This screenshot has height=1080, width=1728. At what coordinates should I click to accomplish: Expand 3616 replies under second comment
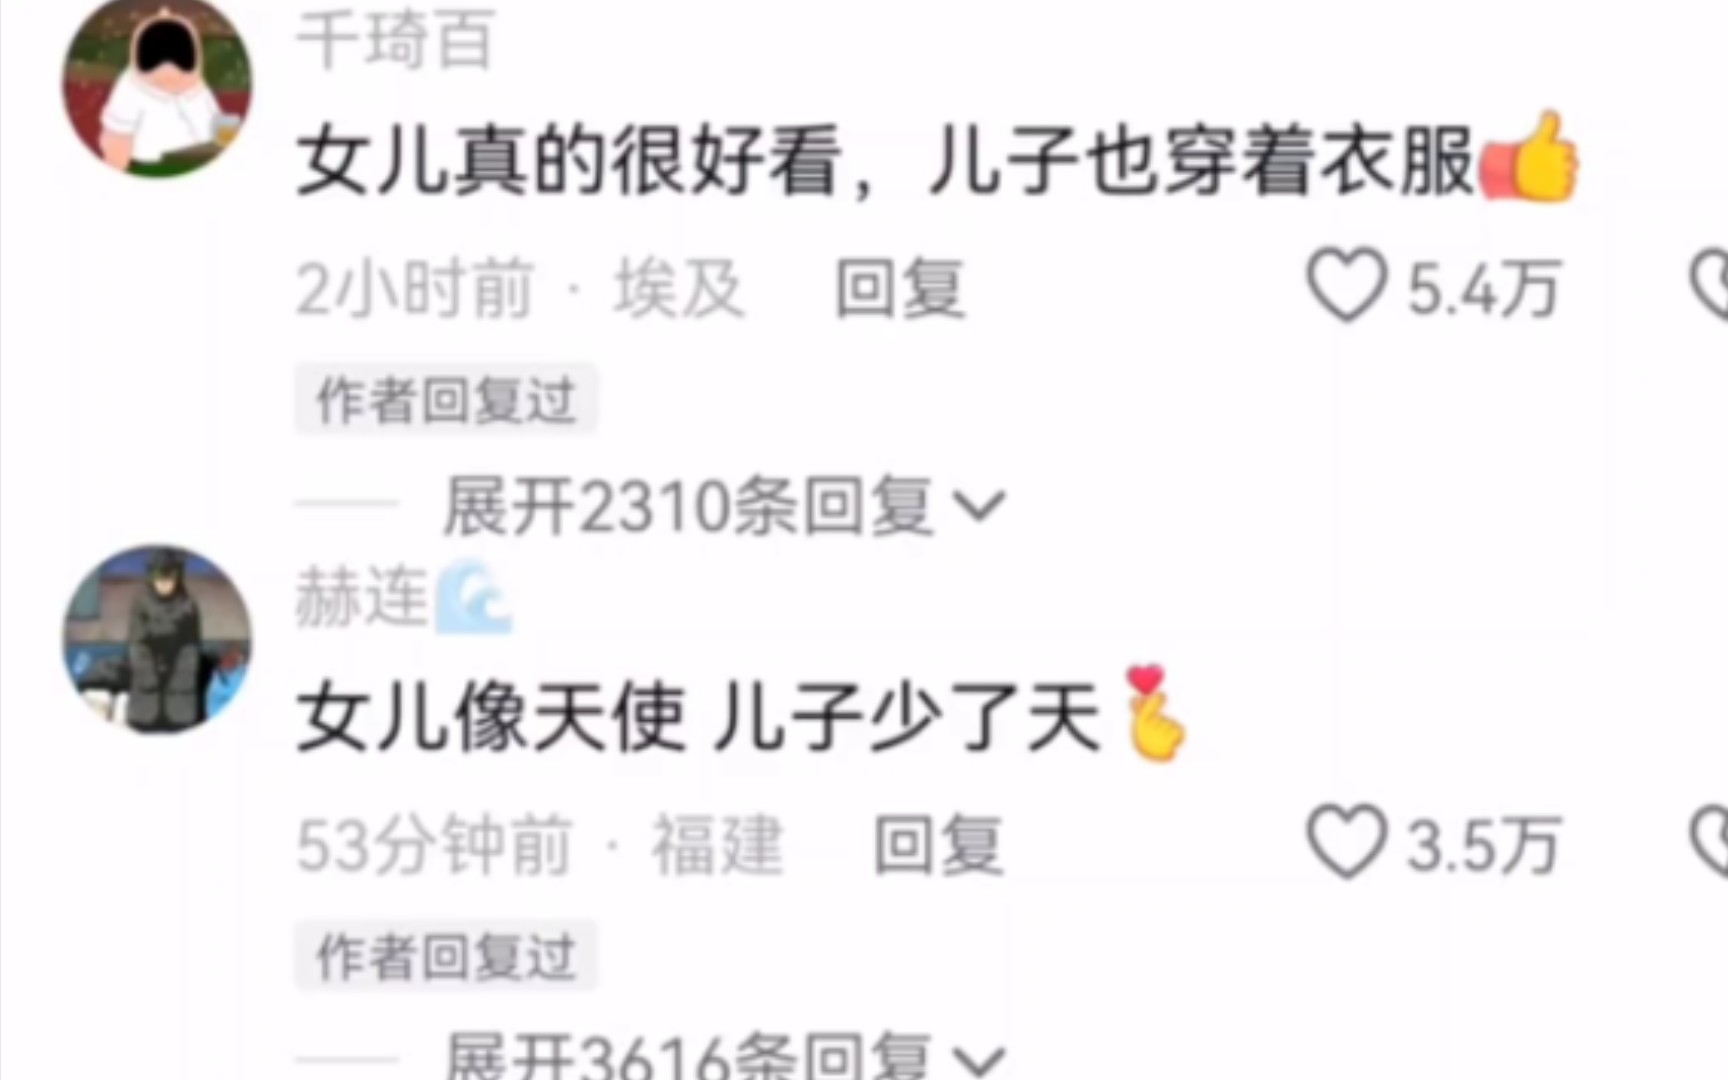(x=723, y=1055)
